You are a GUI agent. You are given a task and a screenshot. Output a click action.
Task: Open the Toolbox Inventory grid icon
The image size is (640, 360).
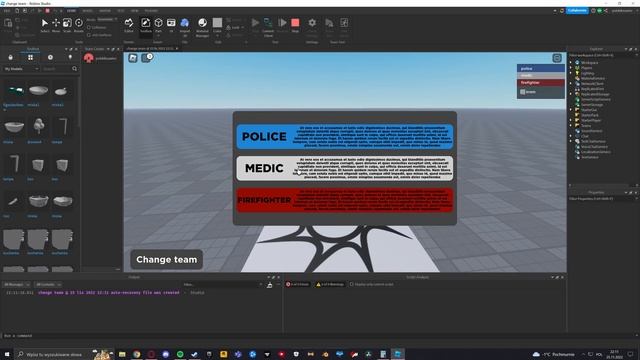tap(31, 58)
